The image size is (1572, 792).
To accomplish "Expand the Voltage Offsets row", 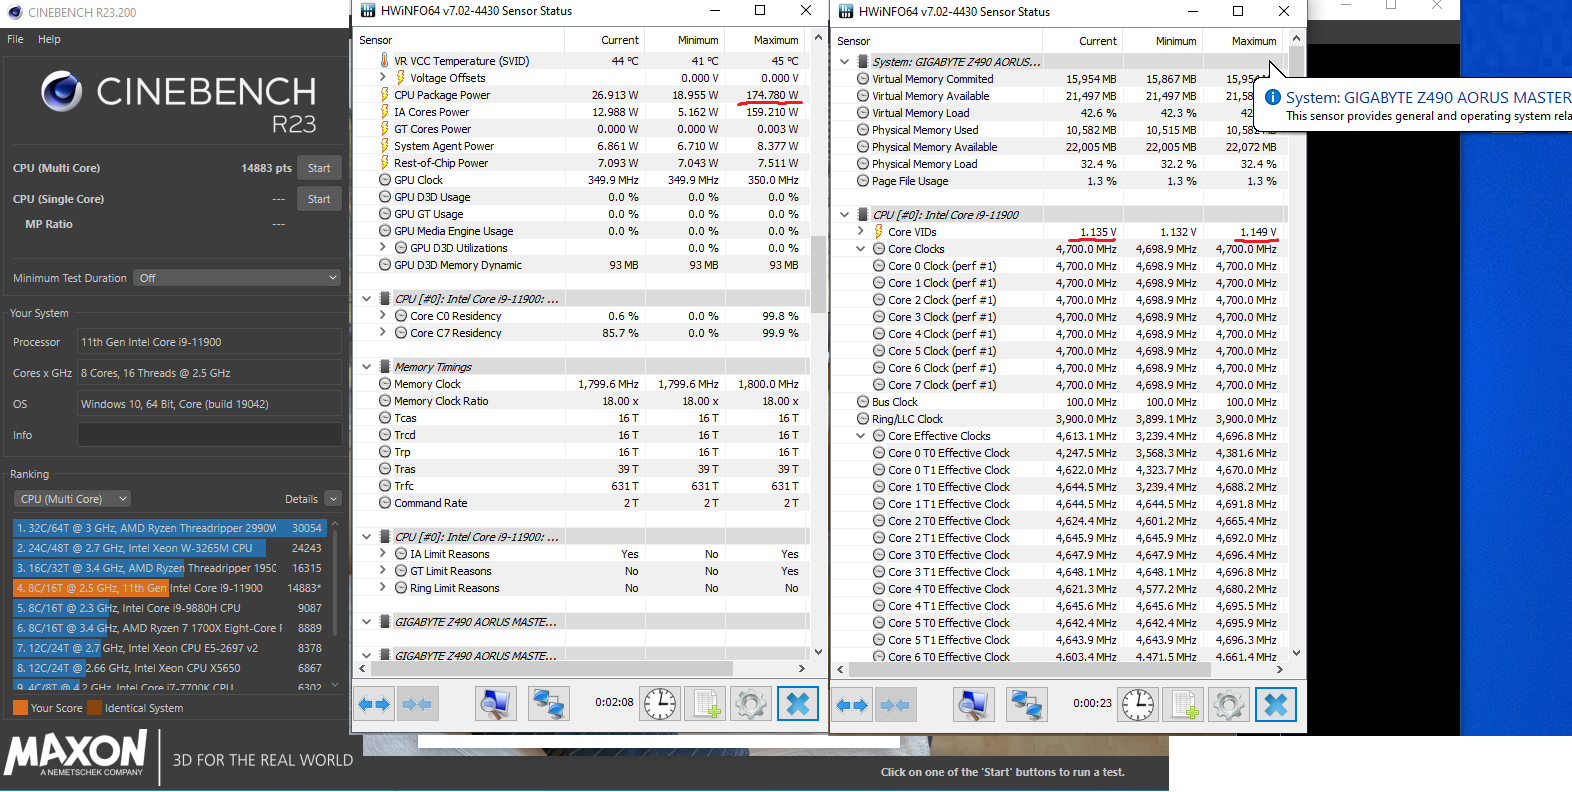I will coord(382,78).
